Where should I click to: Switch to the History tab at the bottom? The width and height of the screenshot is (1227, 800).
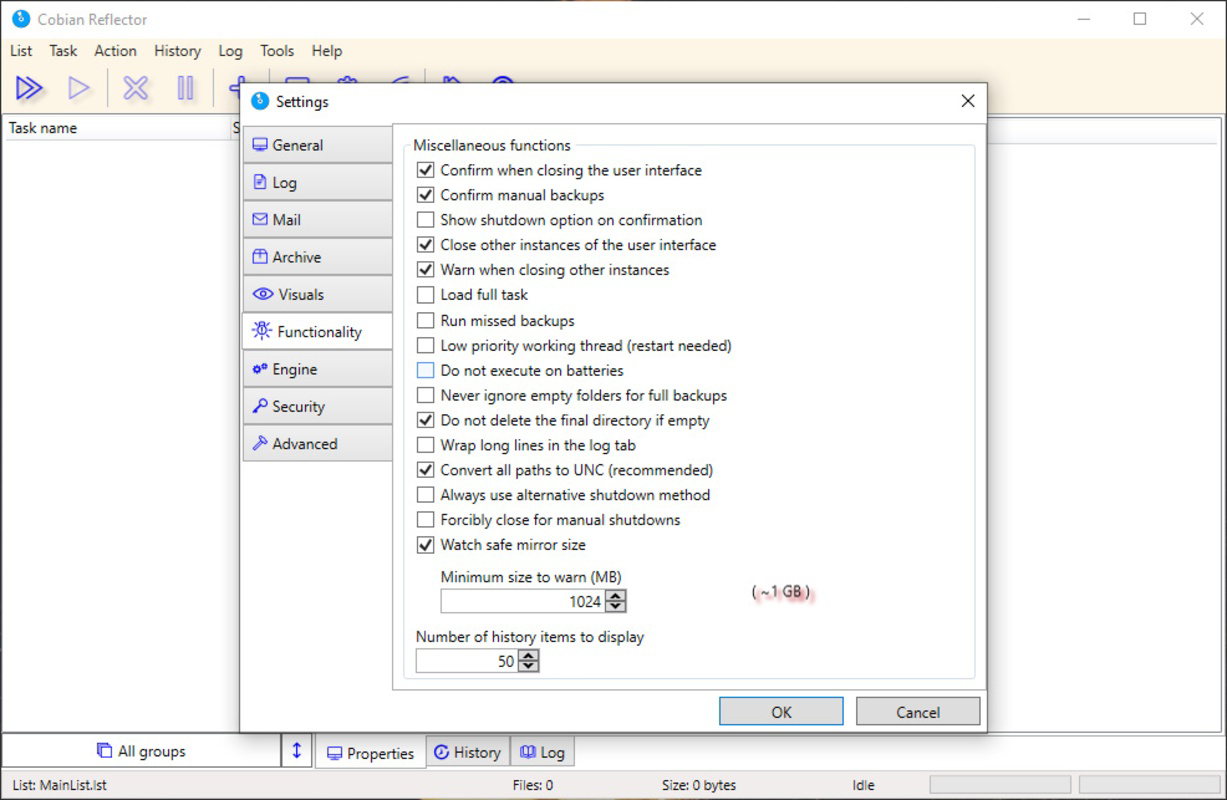pos(467,752)
